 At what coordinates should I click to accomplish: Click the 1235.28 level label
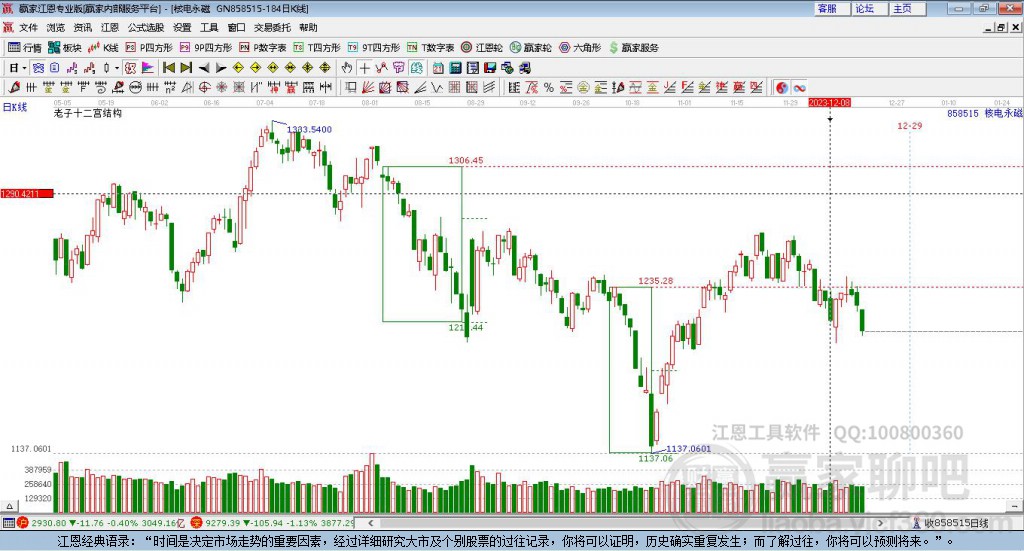[656, 281]
